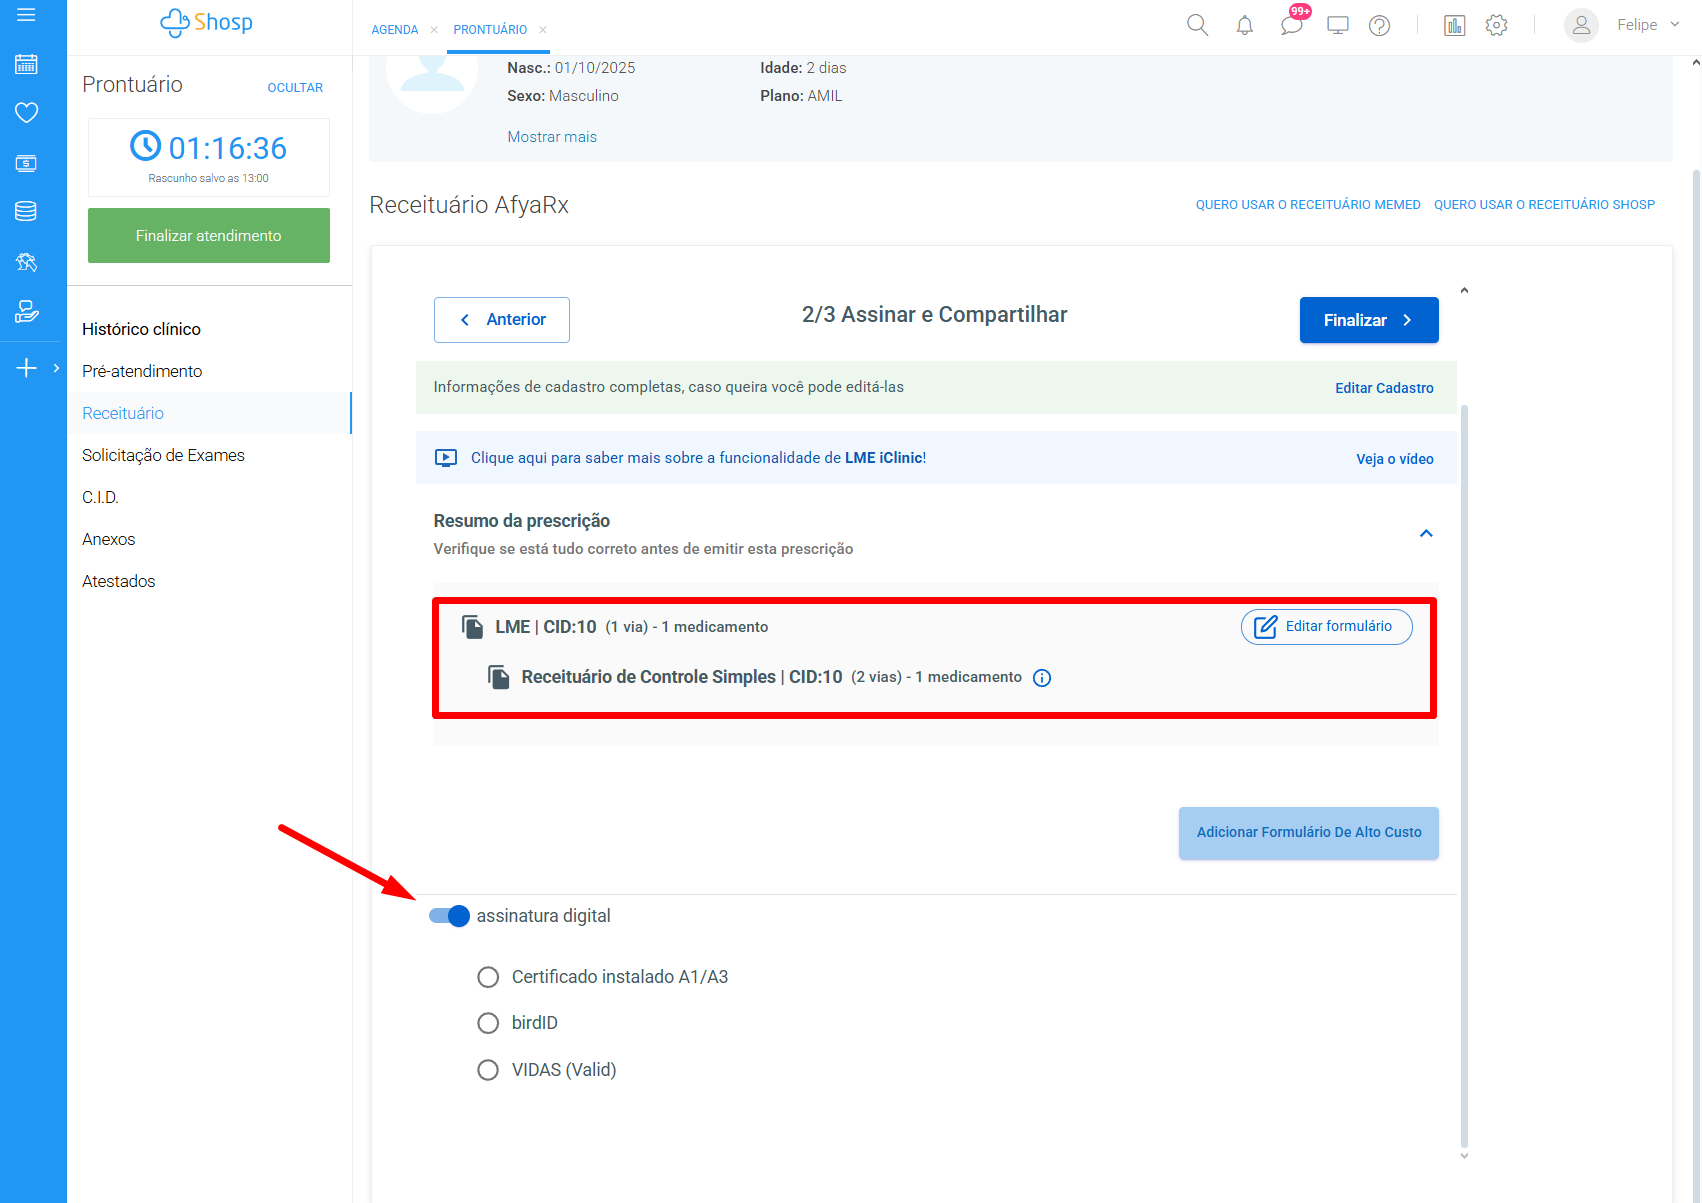This screenshot has height=1203, width=1702.
Task: Choose the VIDAS (Valid) signature option
Action: 488,1070
